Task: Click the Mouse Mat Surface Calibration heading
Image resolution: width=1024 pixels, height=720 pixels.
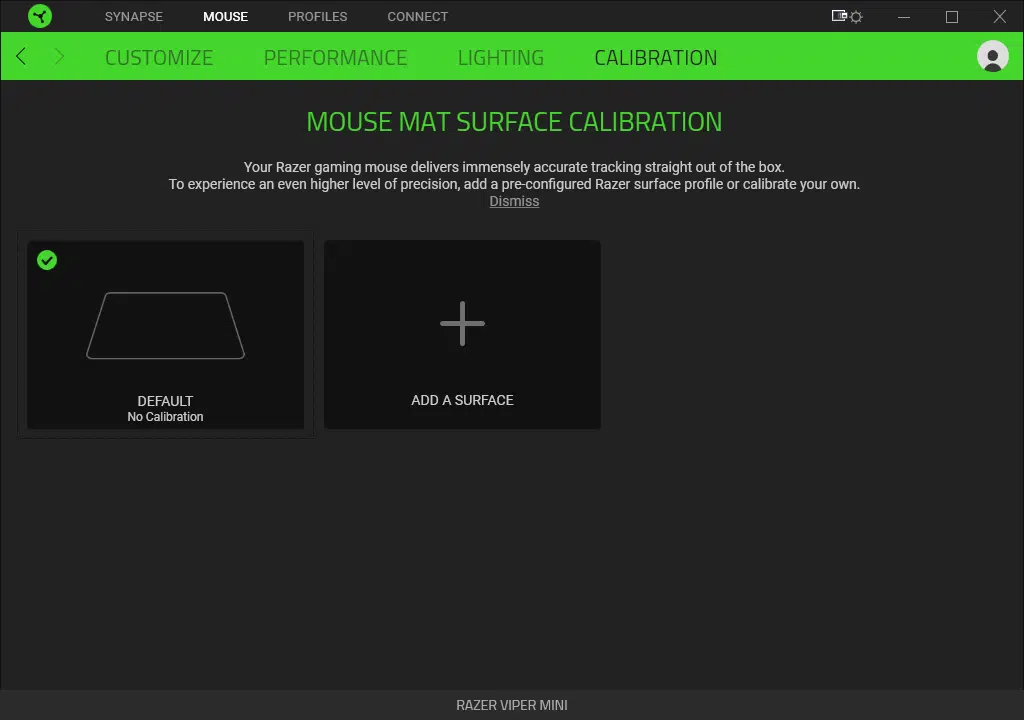Action: coord(514,122)
